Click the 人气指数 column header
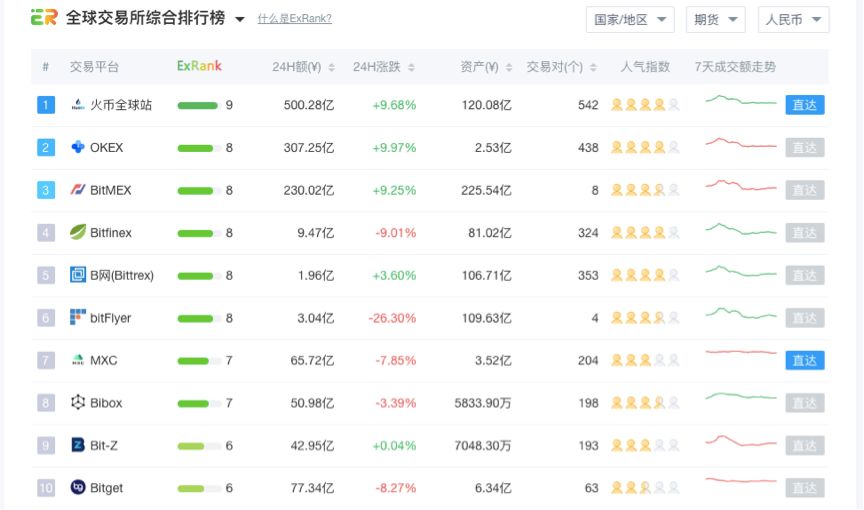The height and width of the screenshot is (510, 864). 645,67
